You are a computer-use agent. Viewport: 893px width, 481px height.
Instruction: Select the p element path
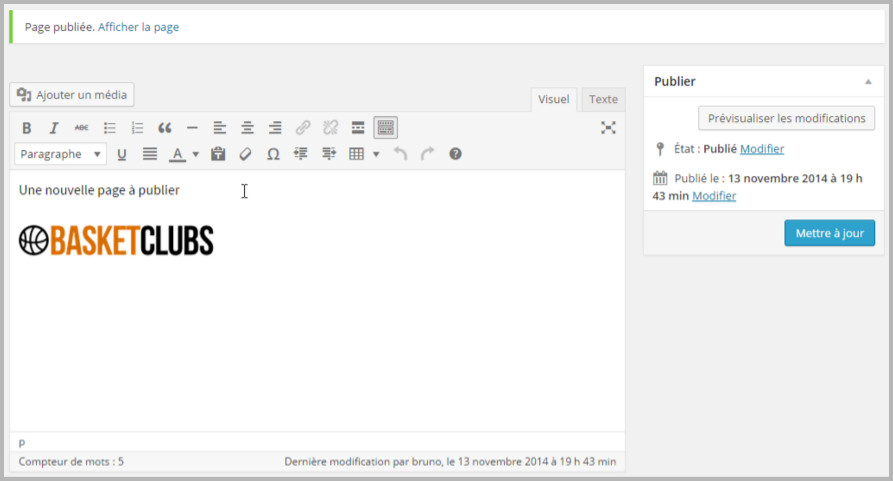22,442
